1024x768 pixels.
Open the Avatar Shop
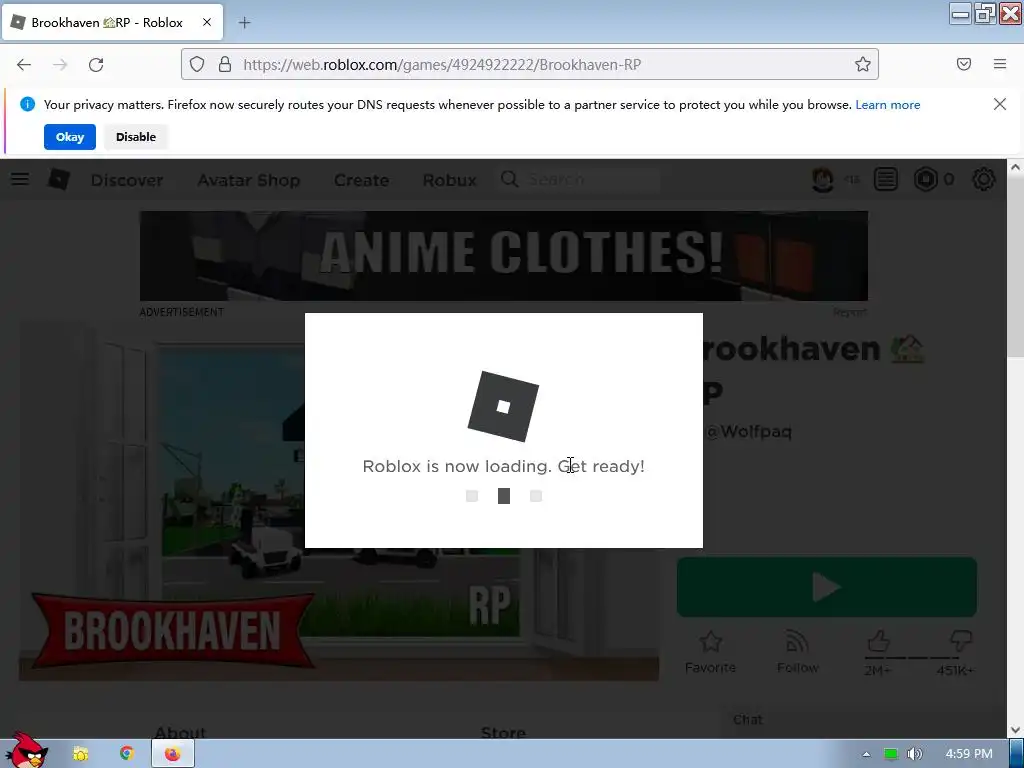click(249, 180)
